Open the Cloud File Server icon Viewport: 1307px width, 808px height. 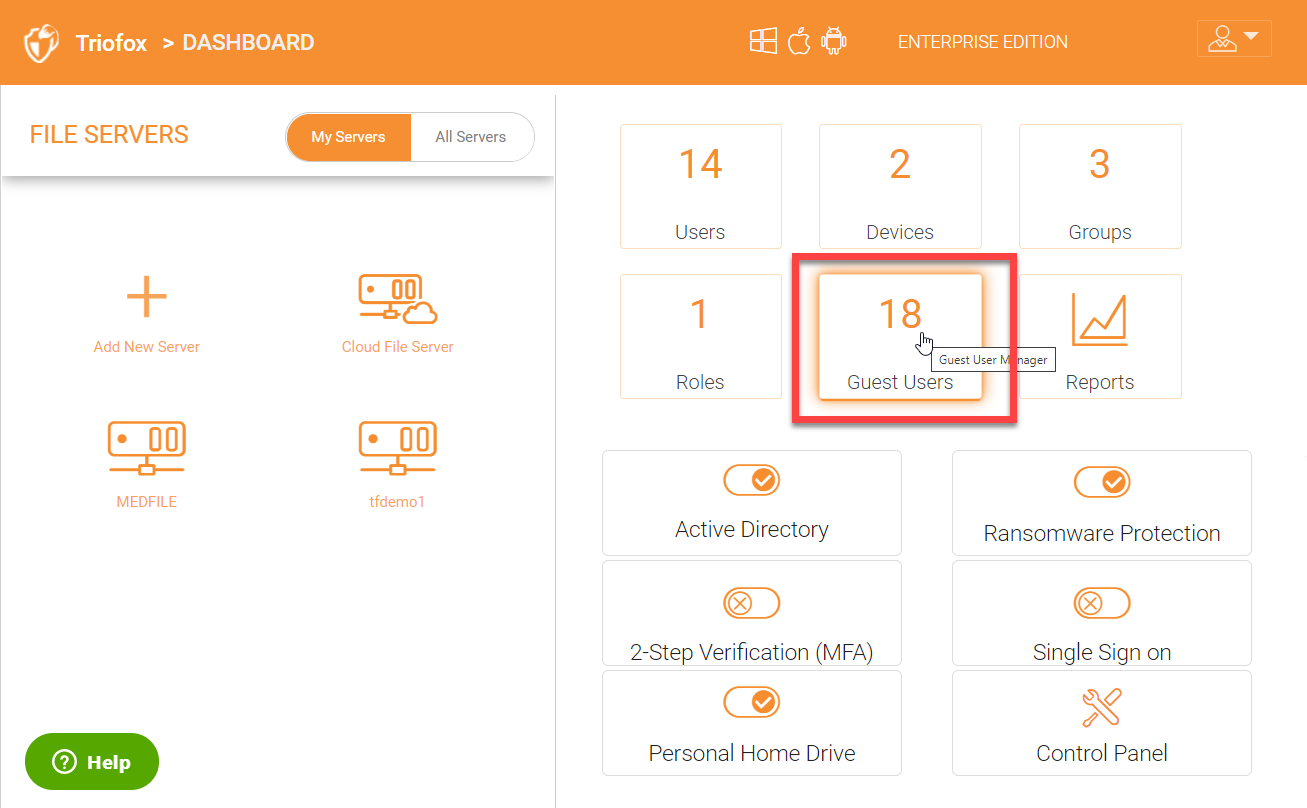point(398,300)
